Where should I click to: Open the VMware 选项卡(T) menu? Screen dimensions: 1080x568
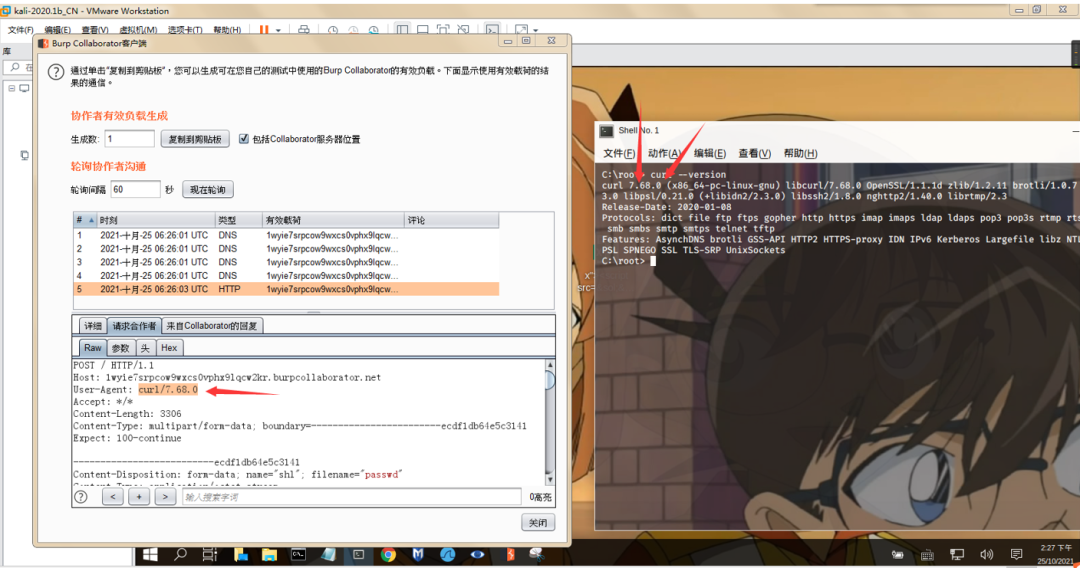click(185, 30)
